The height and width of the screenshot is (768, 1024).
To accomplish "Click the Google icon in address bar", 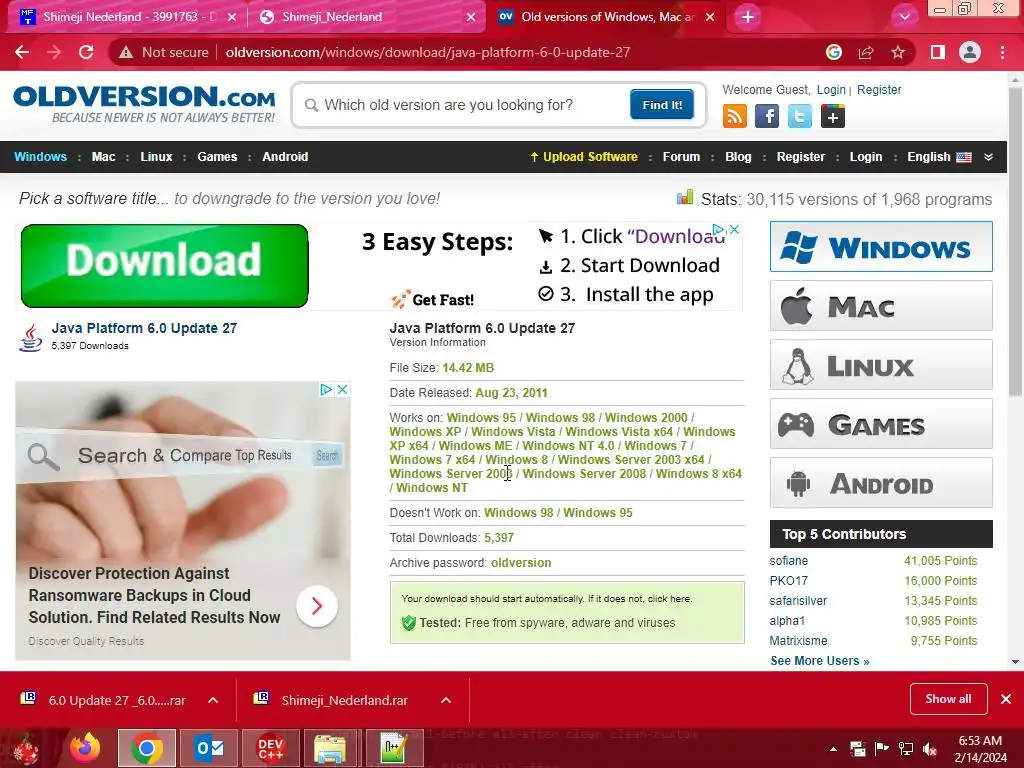I will 834,52.
